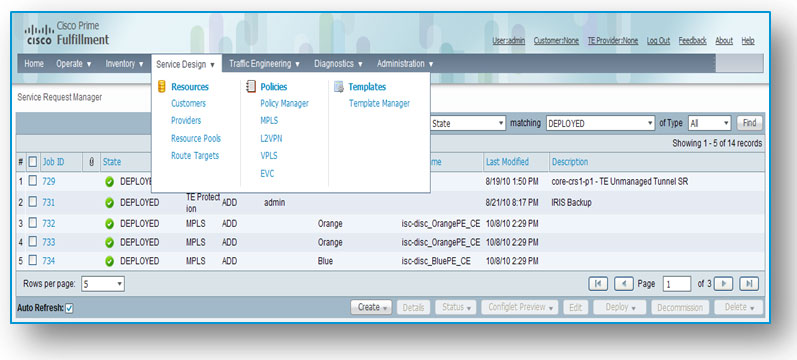Click the User:admin link
The height and width of the screenshot is (360, 797).
[x=509, y=41]
